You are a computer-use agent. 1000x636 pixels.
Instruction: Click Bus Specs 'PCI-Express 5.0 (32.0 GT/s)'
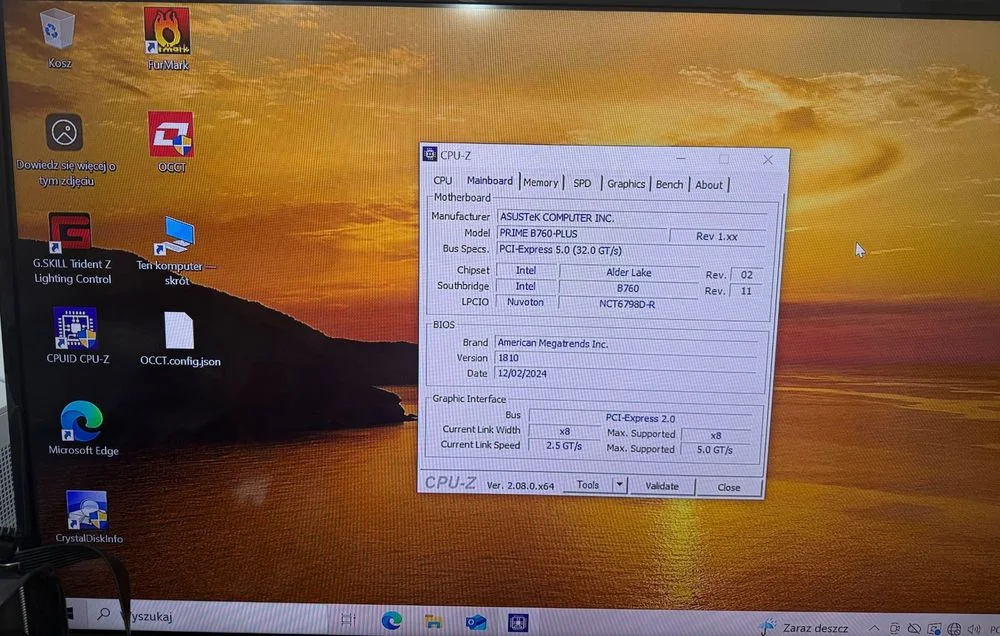tap(631, 251)
